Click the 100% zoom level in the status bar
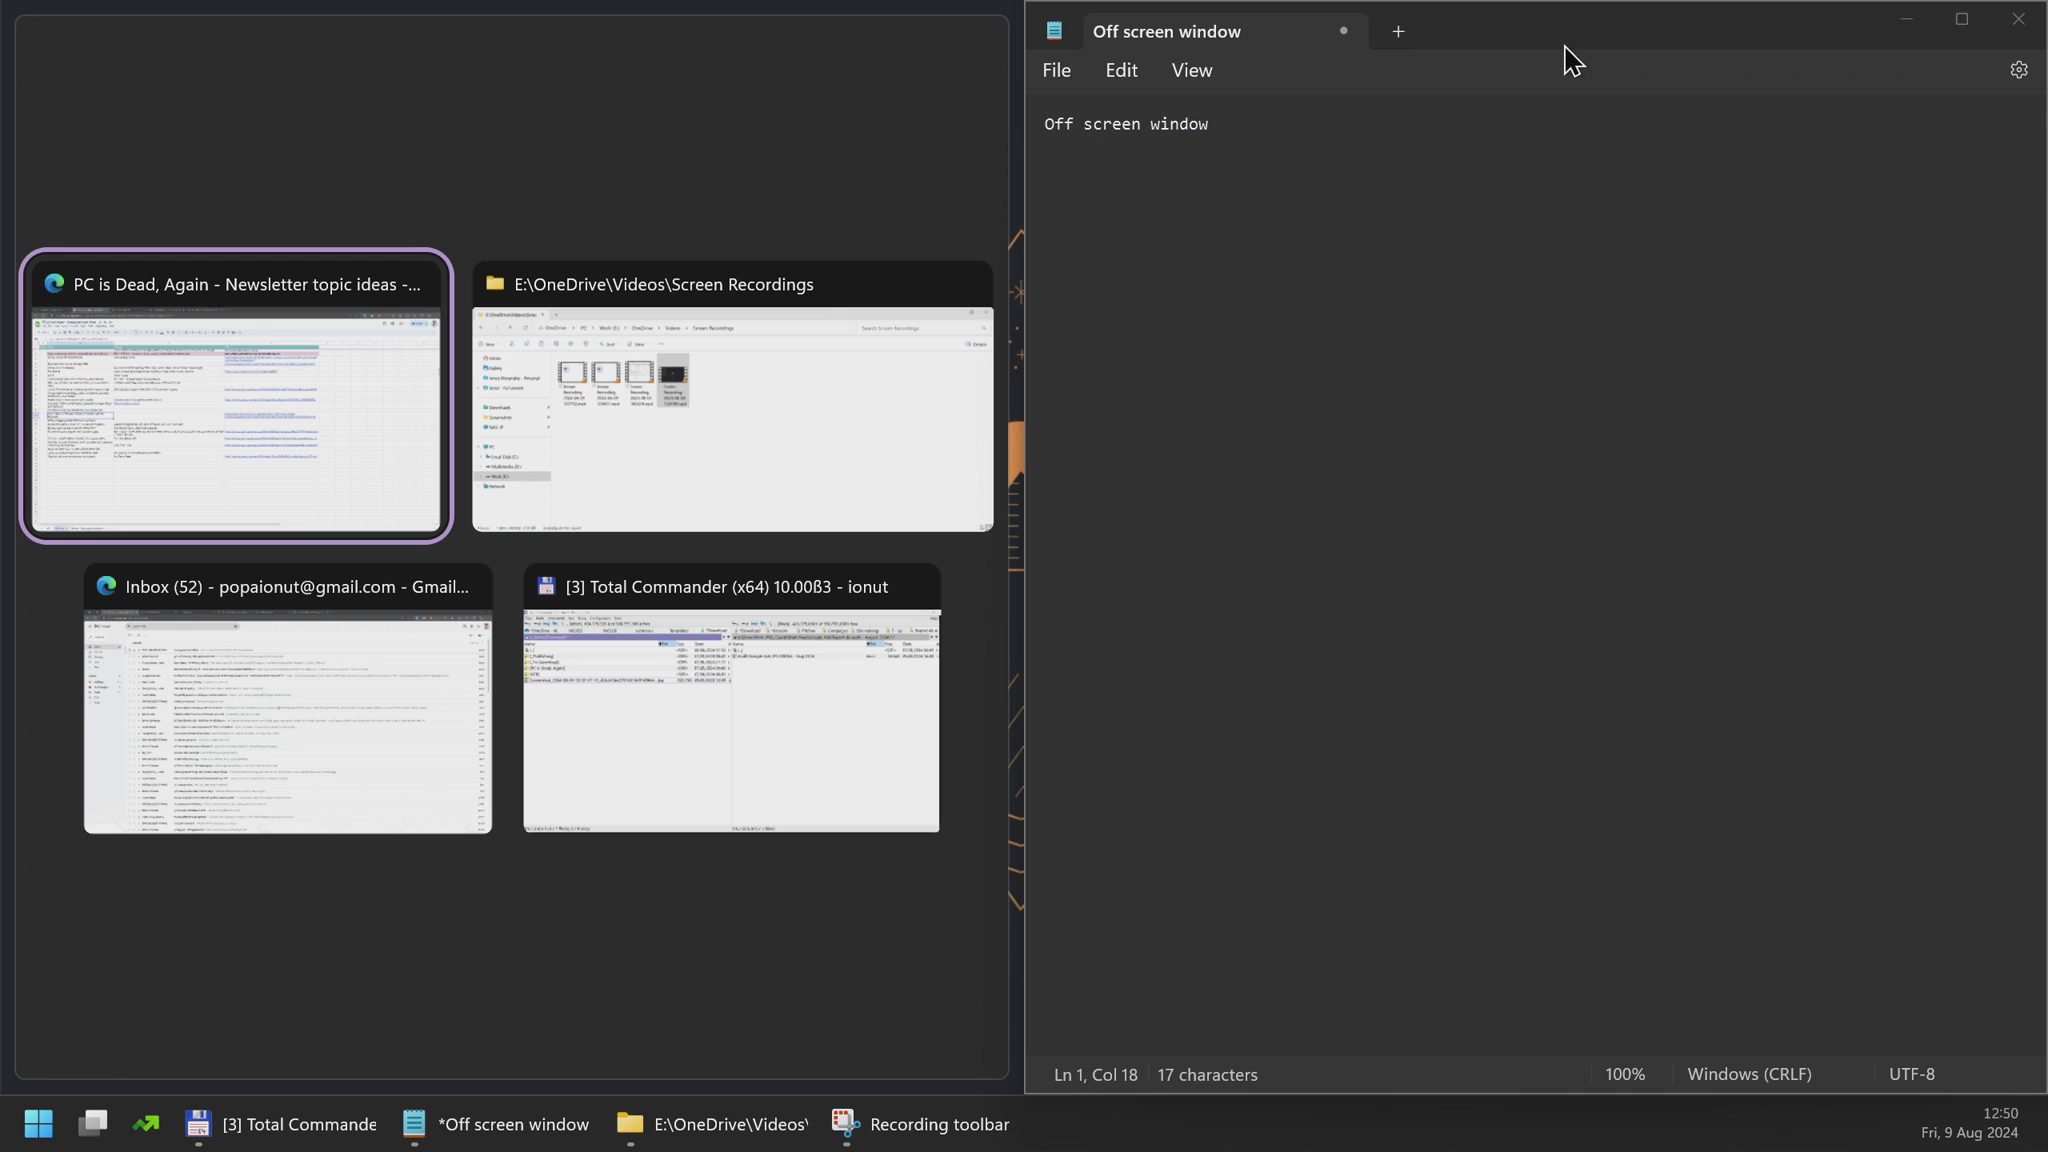2048x1152 pixels. [1624, 1074]
